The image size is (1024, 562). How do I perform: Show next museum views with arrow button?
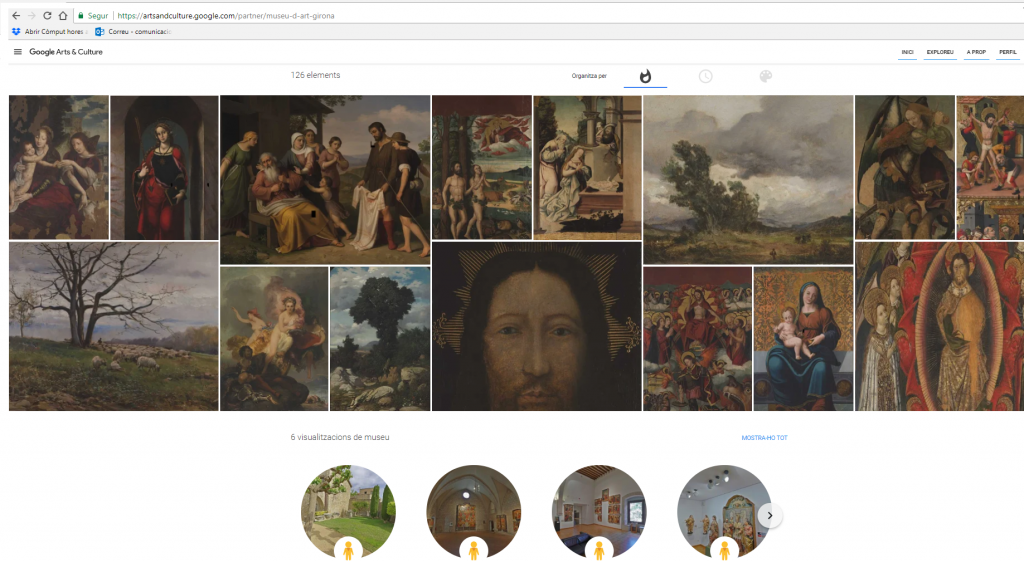pos(769,515)
